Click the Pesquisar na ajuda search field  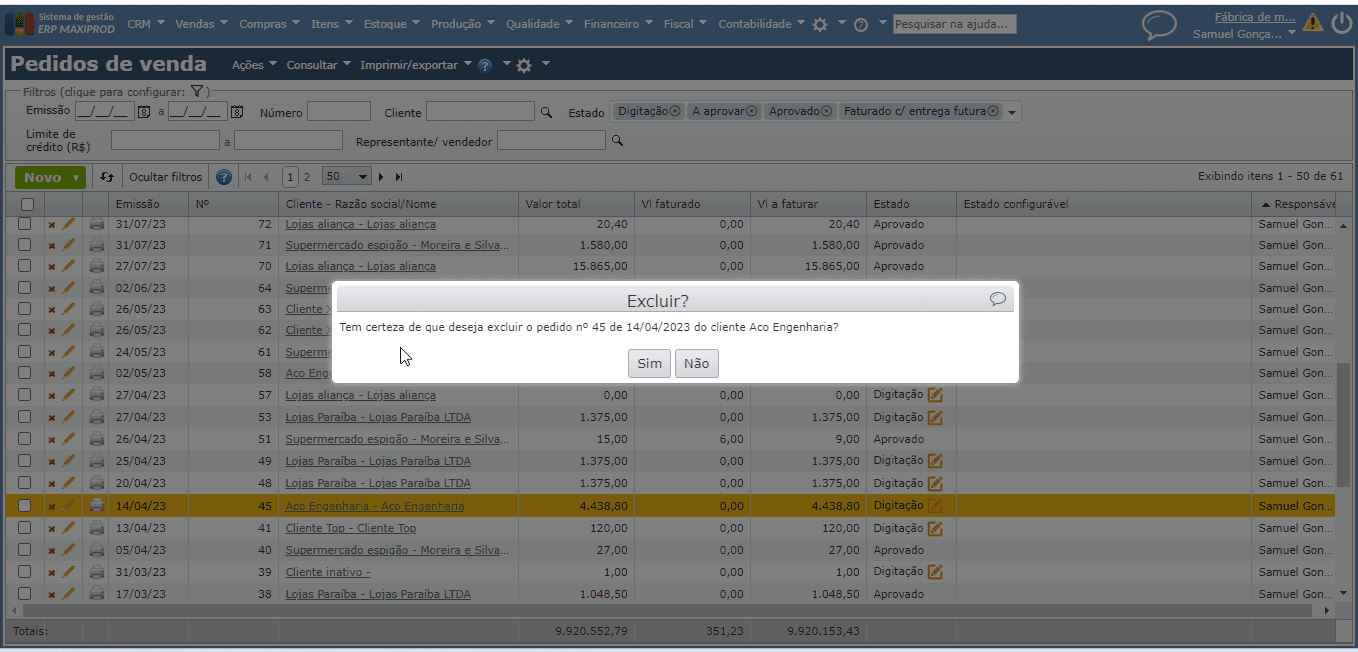tap(954, 24)
